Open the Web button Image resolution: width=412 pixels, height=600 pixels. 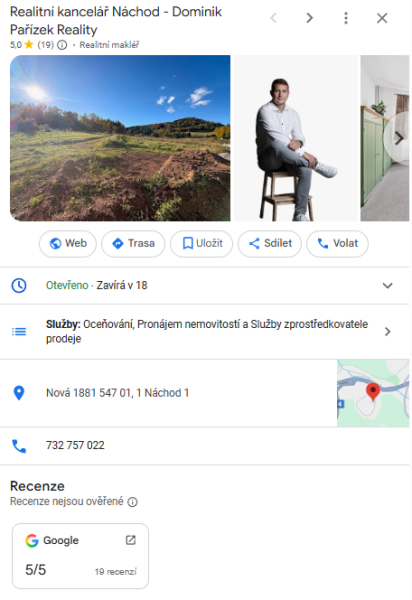click(x=68, y=243)
